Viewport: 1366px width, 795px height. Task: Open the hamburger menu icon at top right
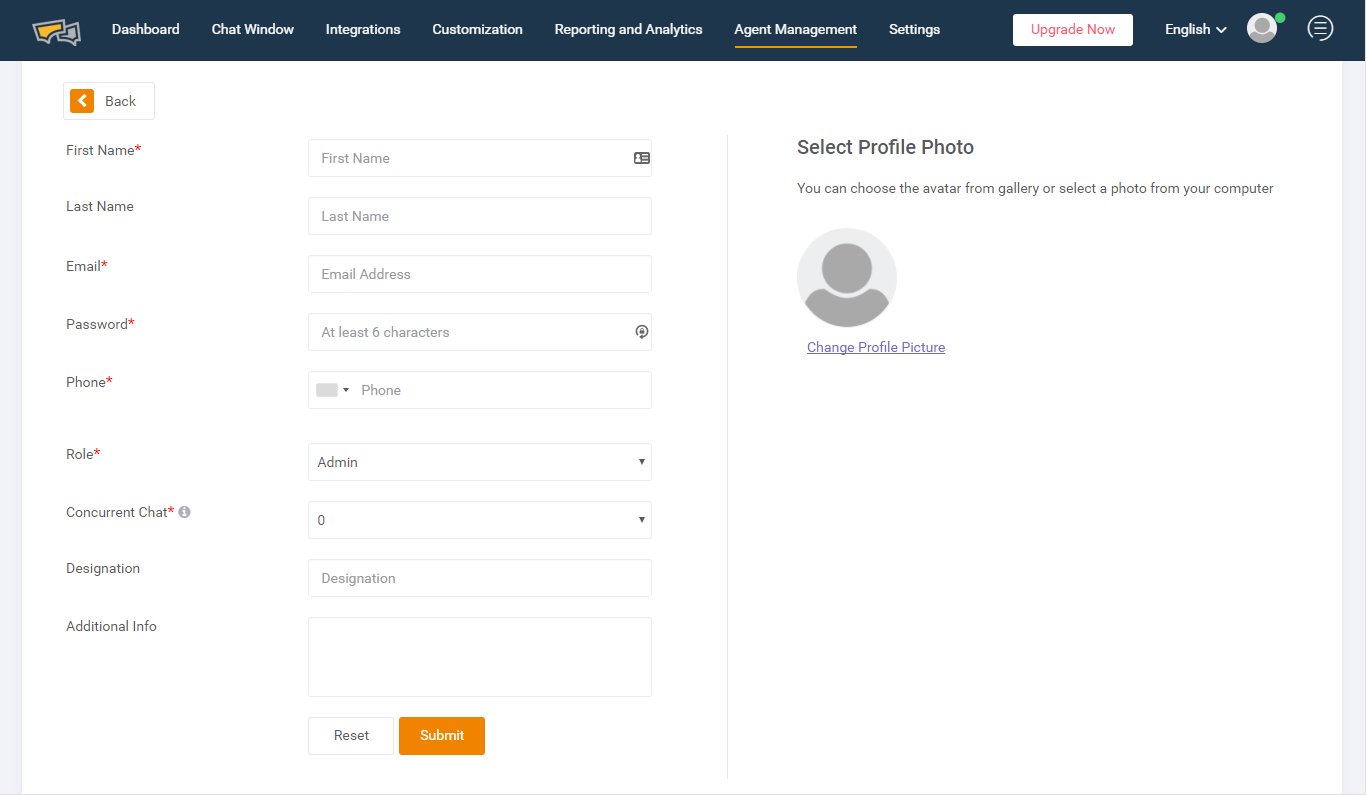1320,29
